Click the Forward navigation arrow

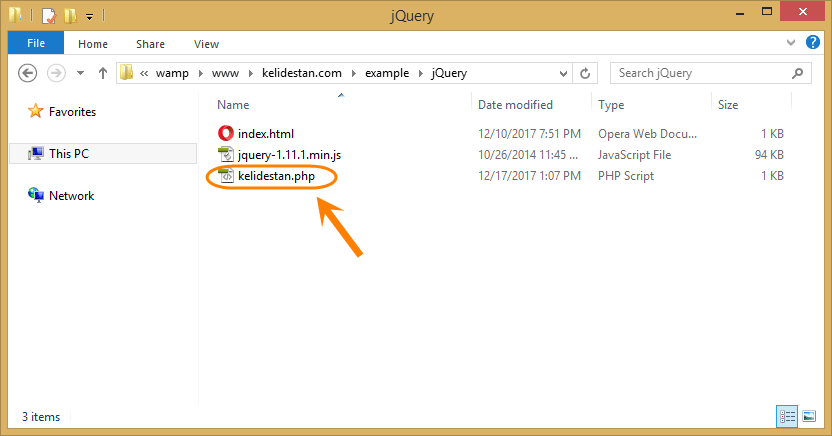(56, 73)
